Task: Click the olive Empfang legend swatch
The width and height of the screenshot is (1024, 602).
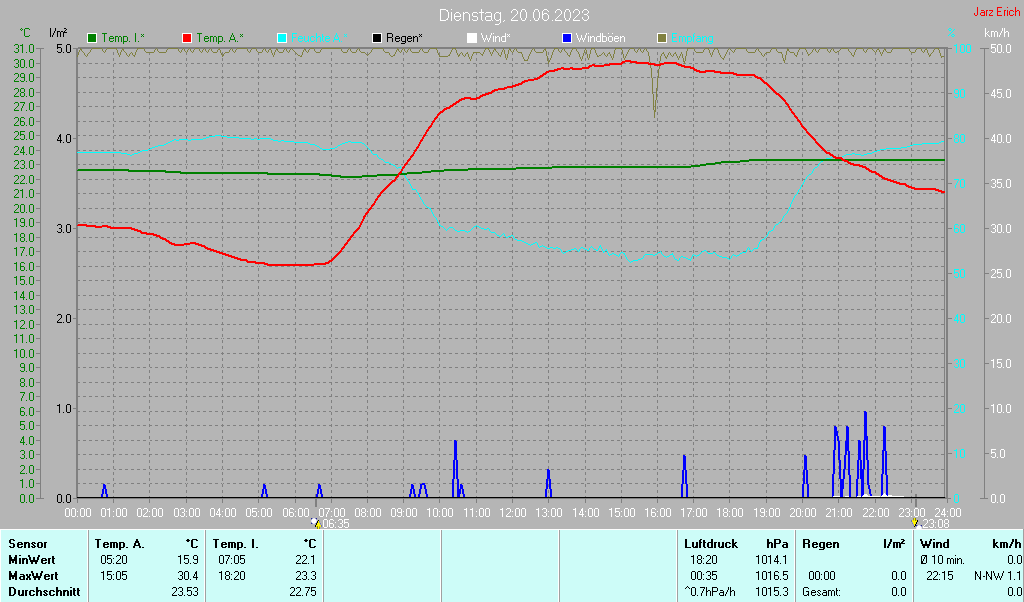Action: tap(661, 38)
